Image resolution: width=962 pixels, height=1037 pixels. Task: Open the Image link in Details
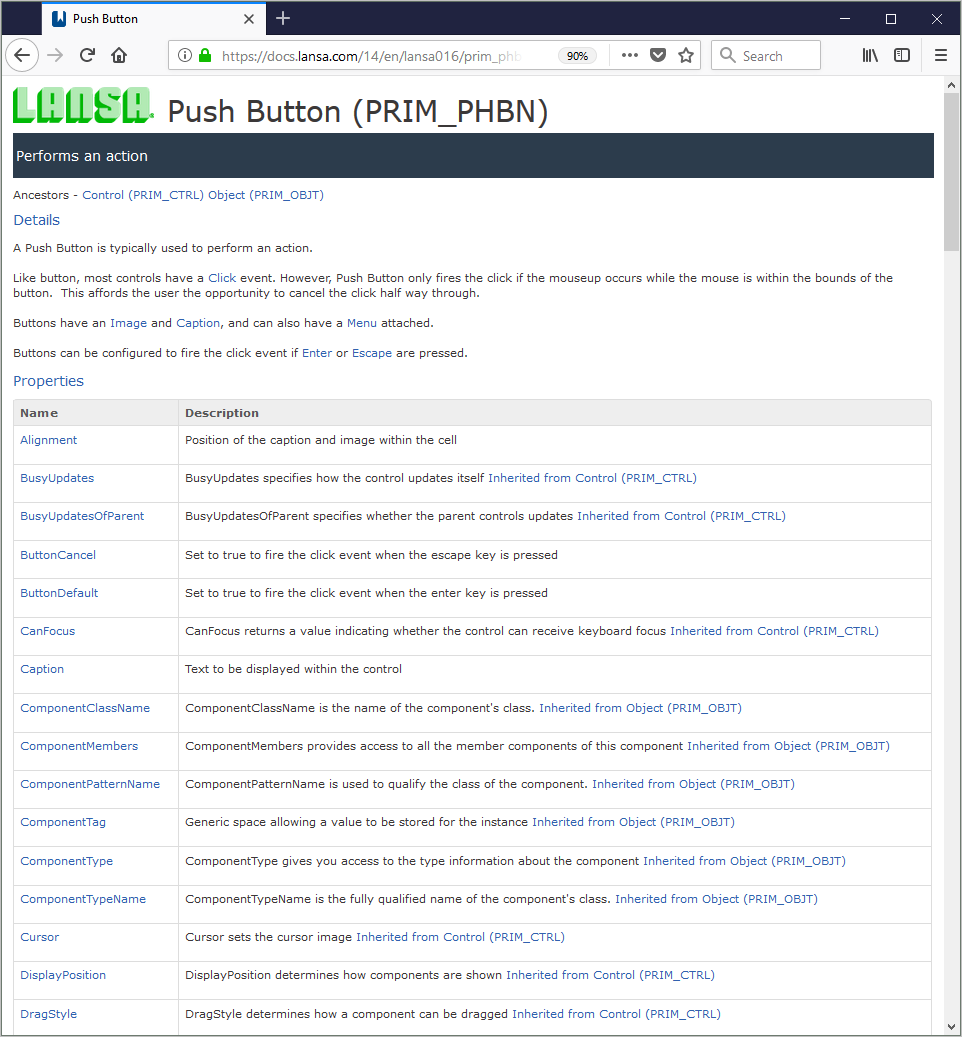(128, 323)
